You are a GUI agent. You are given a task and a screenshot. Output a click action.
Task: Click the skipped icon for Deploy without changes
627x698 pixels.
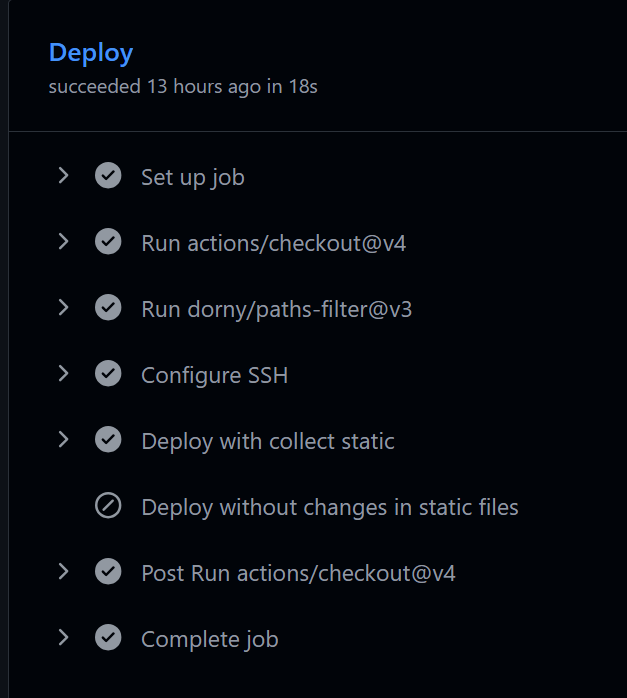pos(108,506)
